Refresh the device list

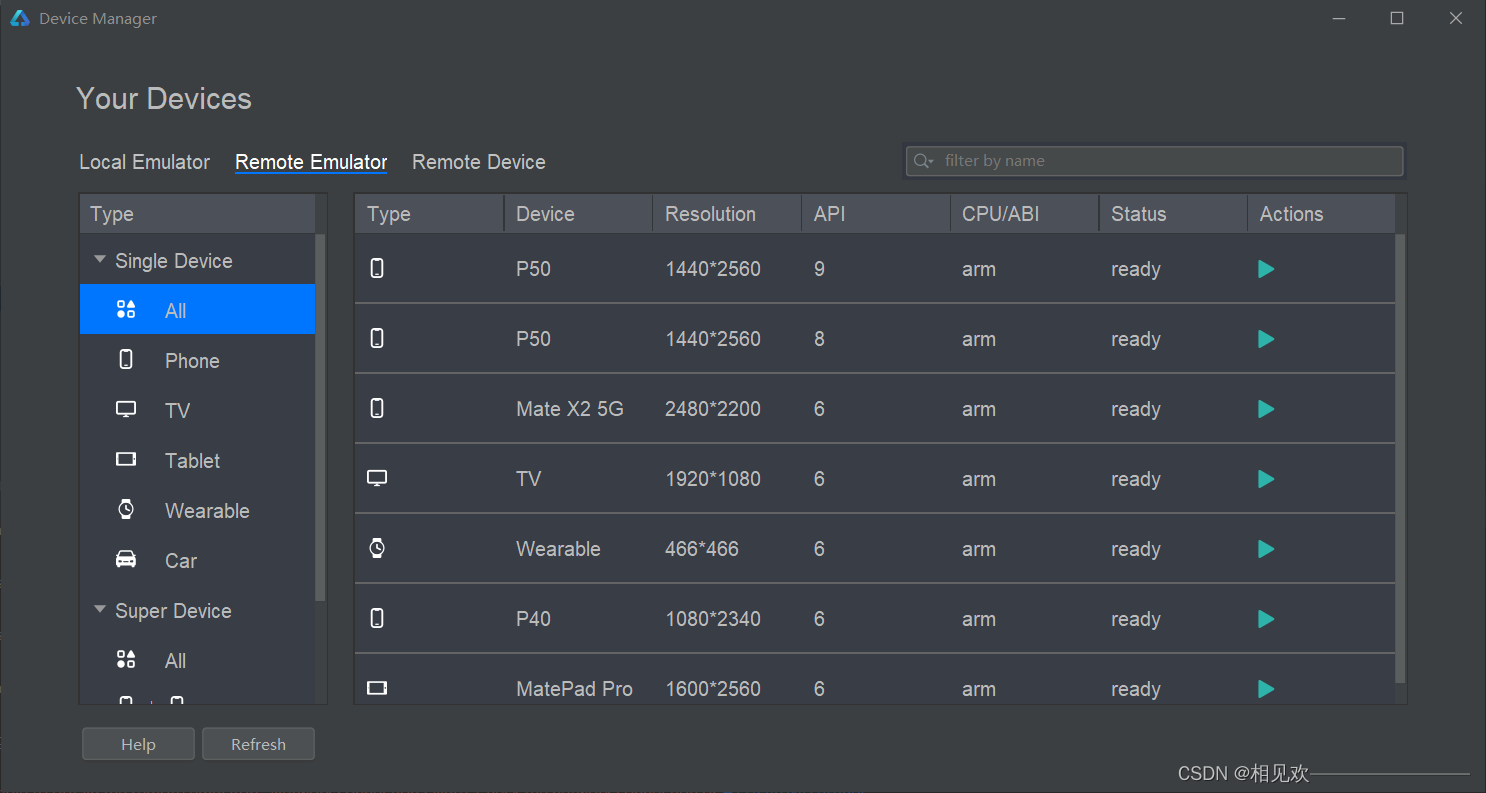point(258,744)
